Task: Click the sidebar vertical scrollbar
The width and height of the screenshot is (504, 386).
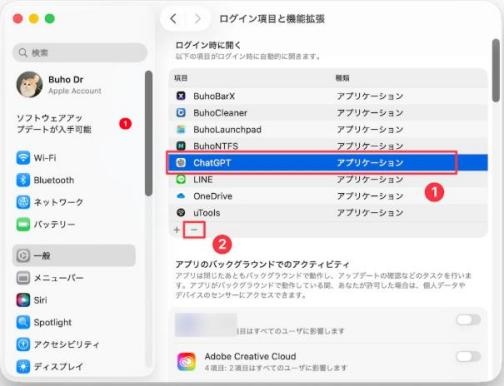Action: [x=149, y=133]
